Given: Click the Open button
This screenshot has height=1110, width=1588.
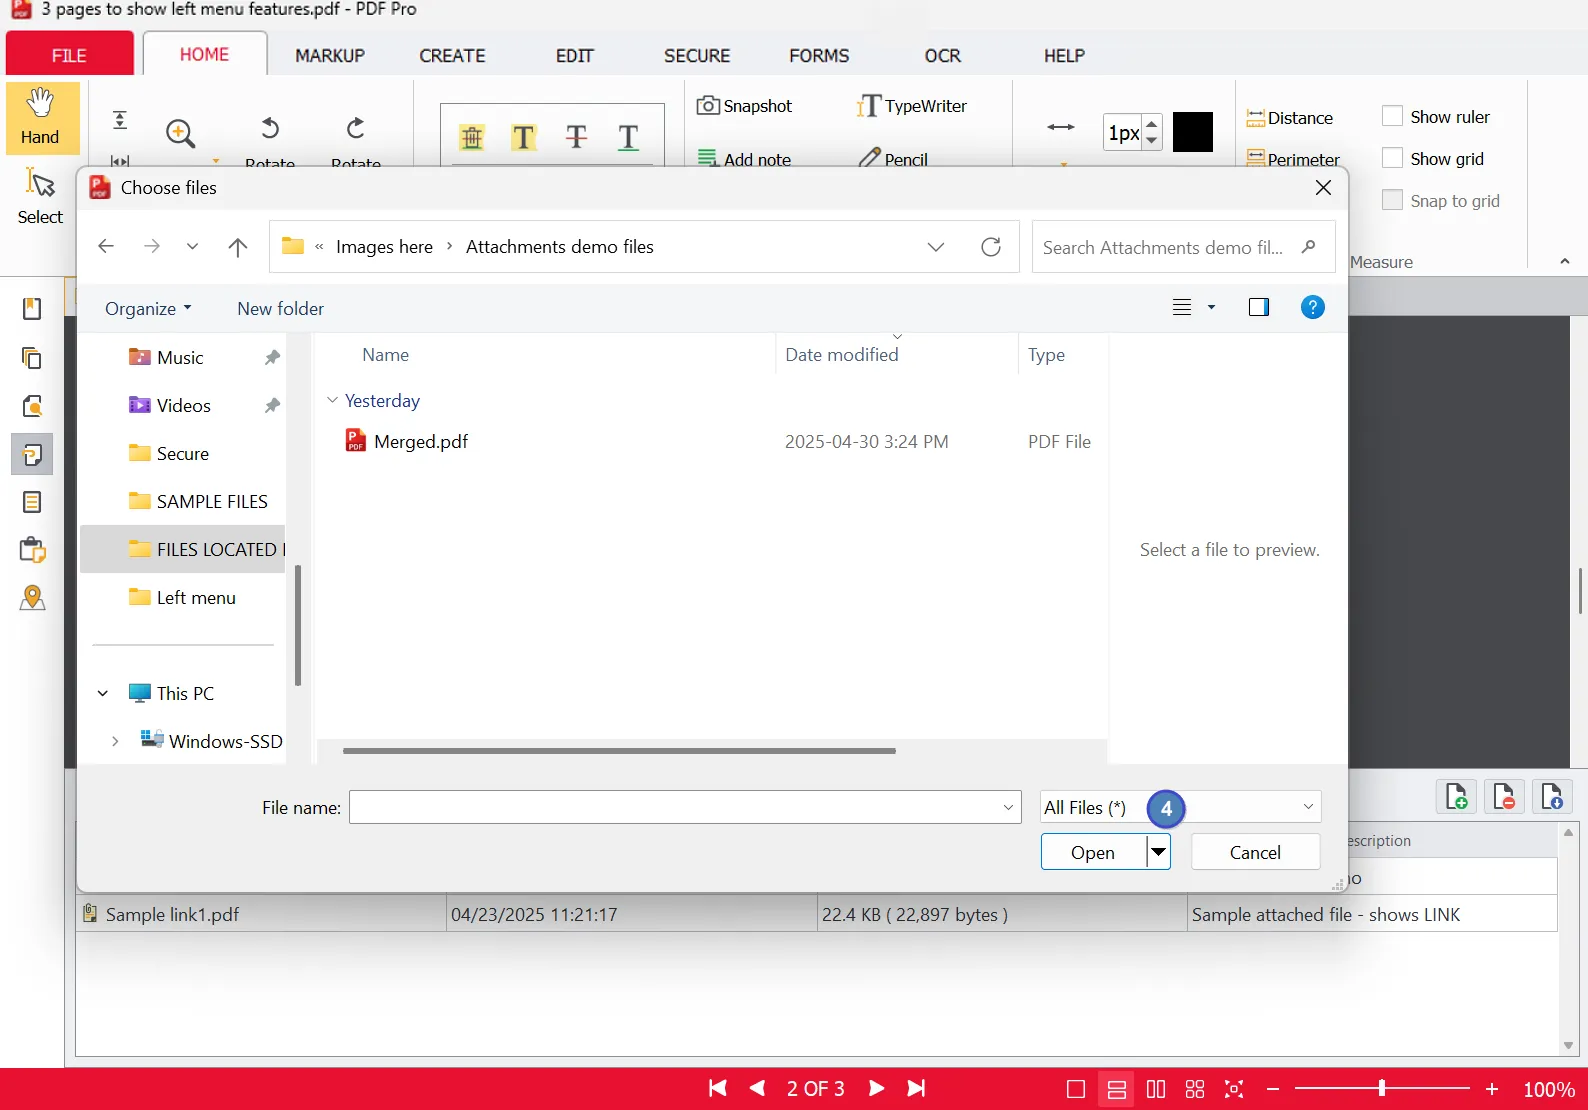Looking at the screenshot, I should point(1093,852).
